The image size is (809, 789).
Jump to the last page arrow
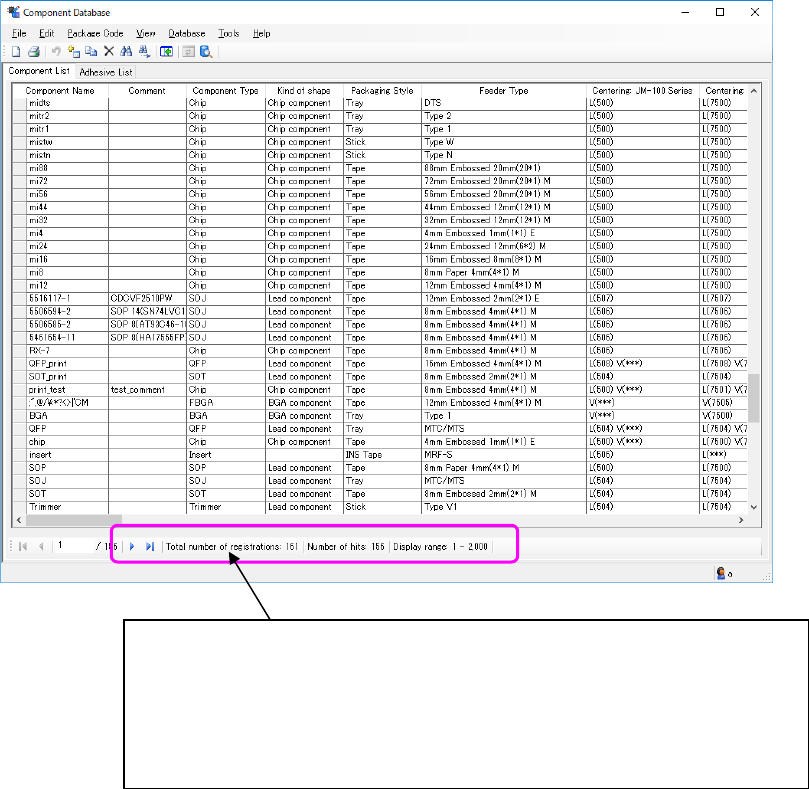[x=149, y=546]
